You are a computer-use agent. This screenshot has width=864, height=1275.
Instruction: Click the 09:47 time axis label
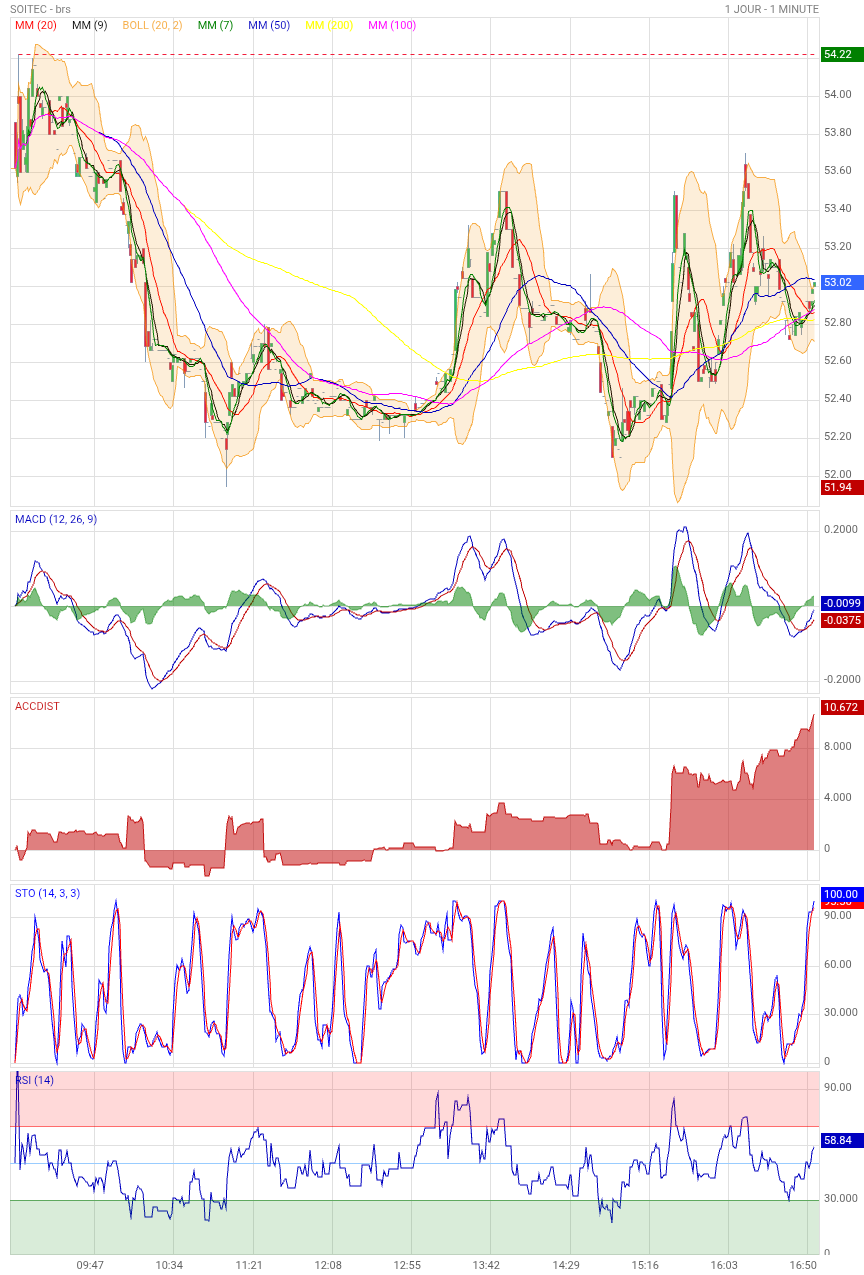click(x=90, y=1265)
